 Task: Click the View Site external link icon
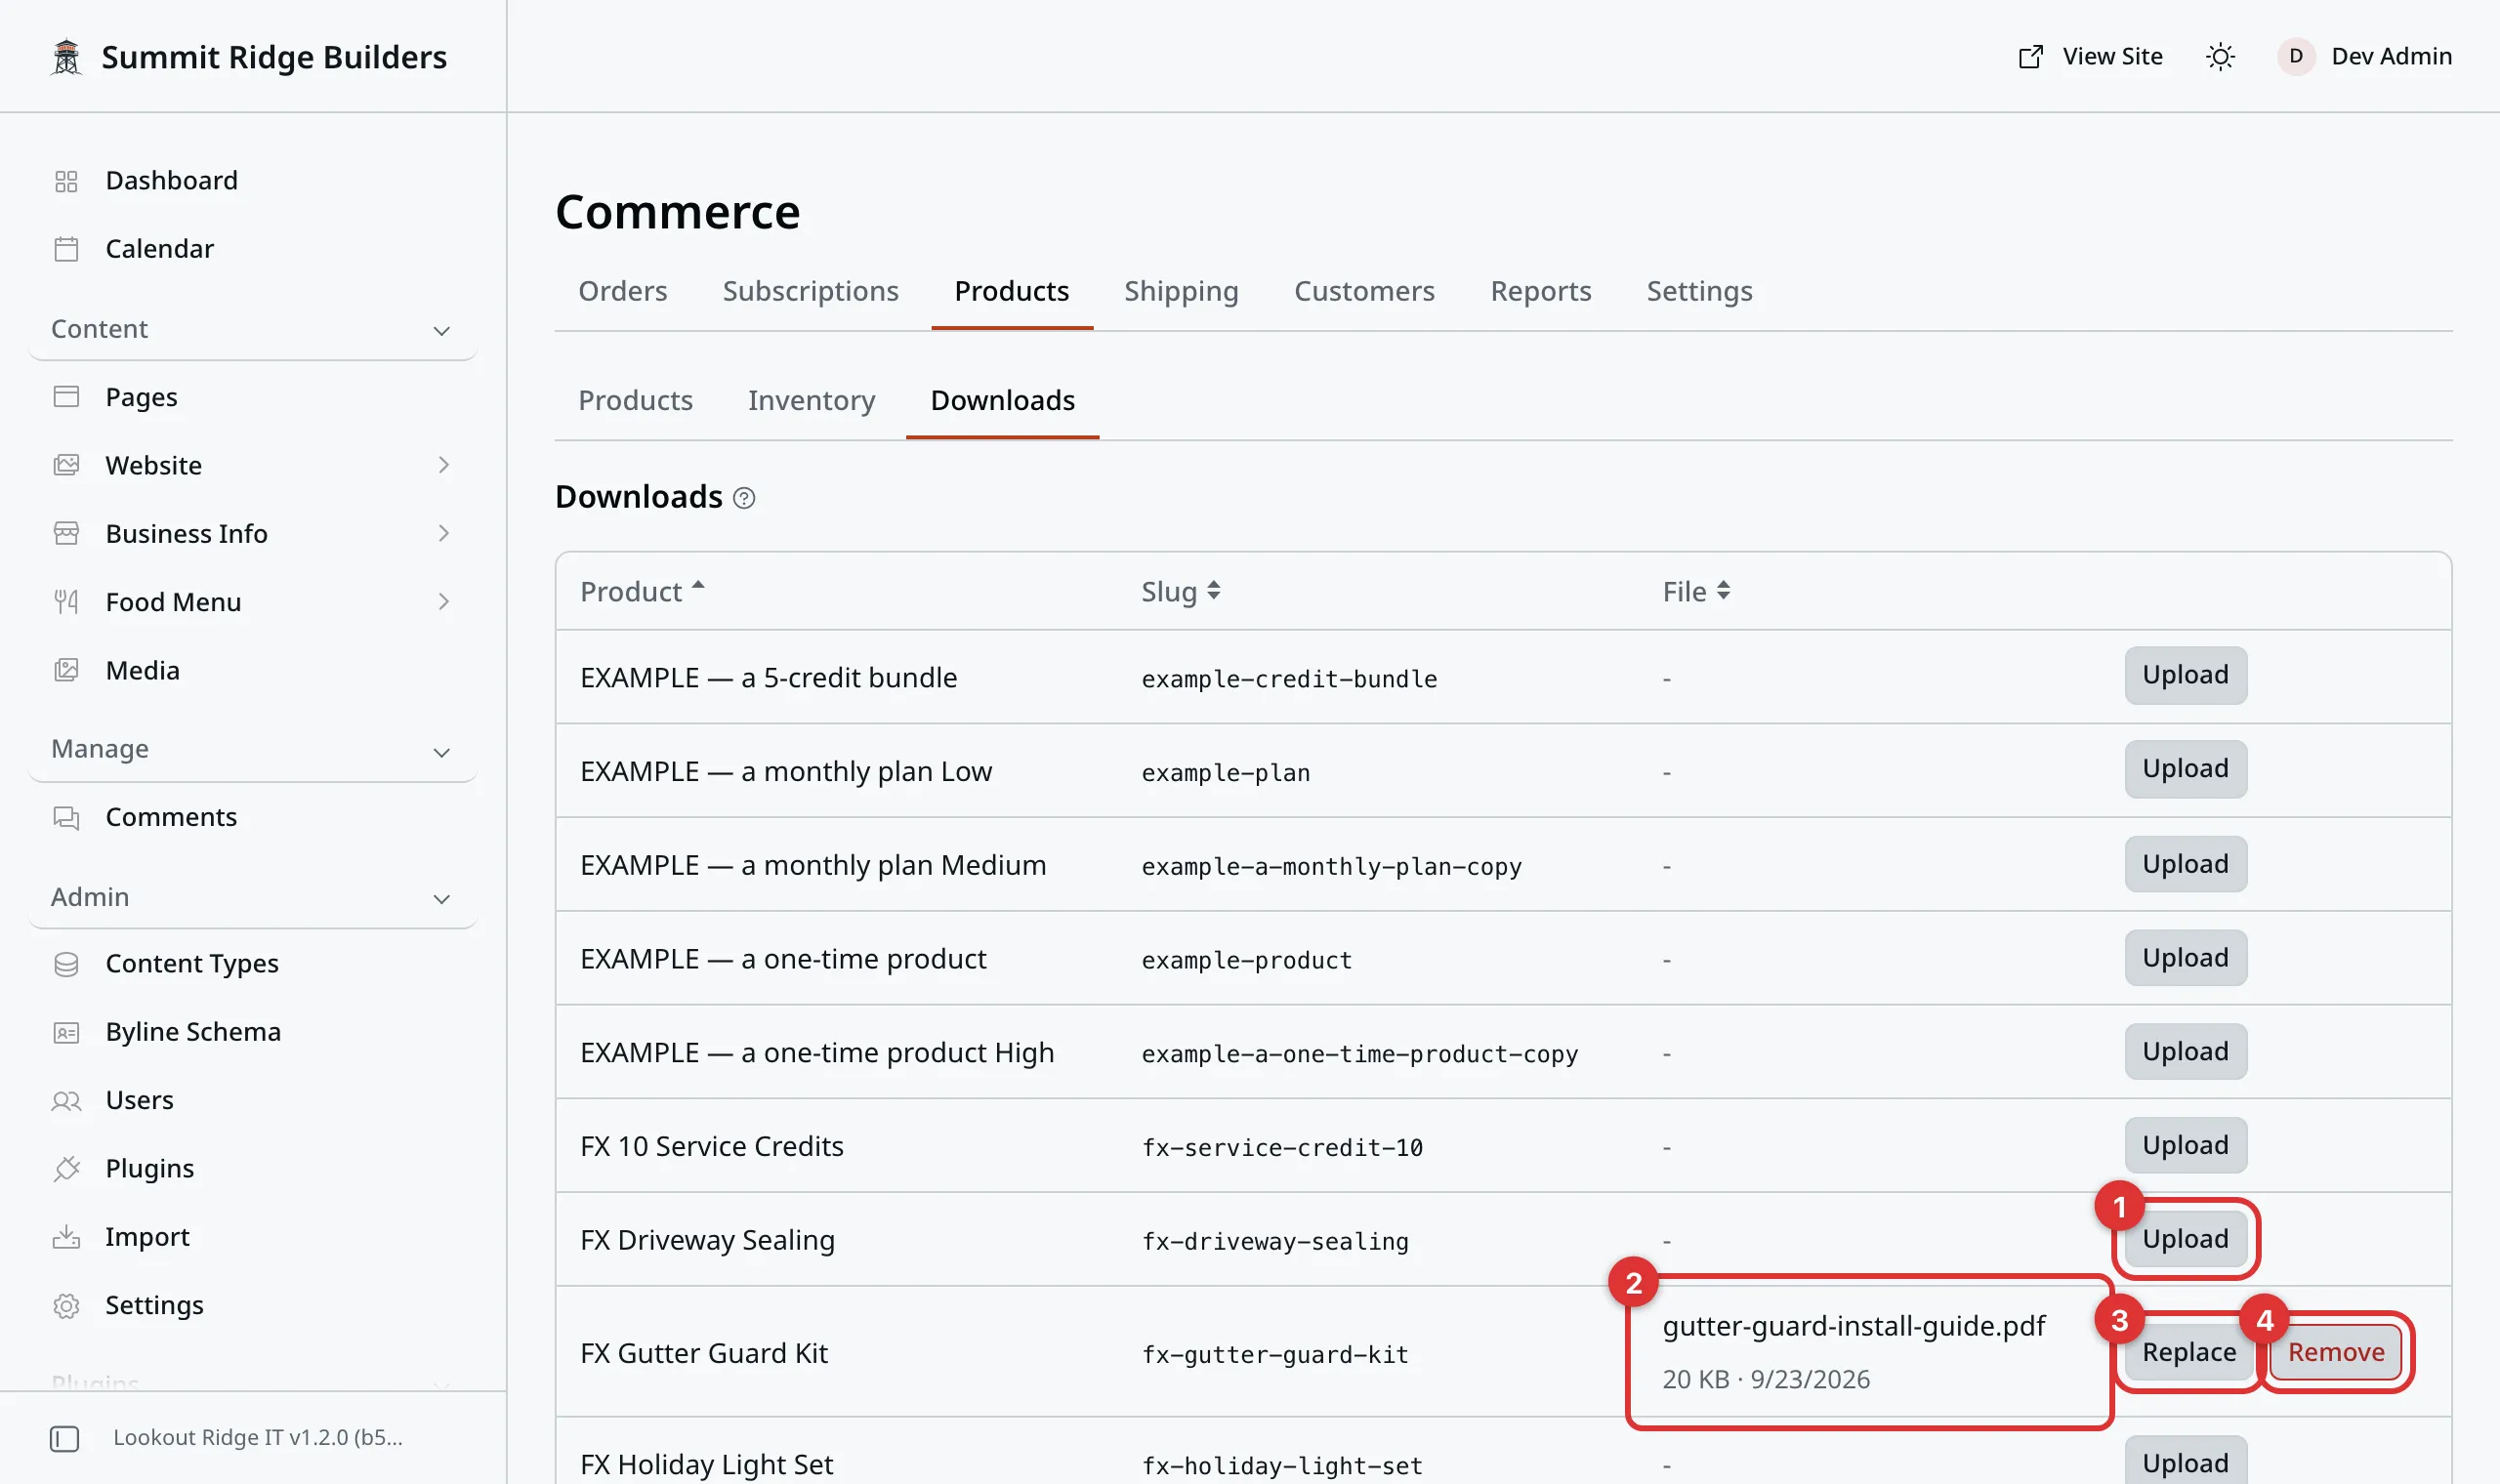pos(2030,57)
